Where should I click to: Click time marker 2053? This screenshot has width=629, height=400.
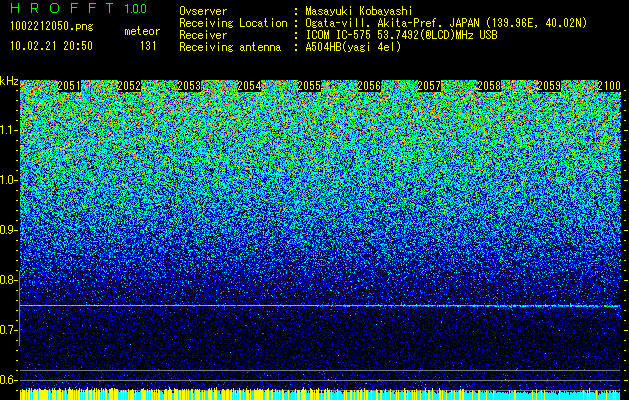point(189,86)
